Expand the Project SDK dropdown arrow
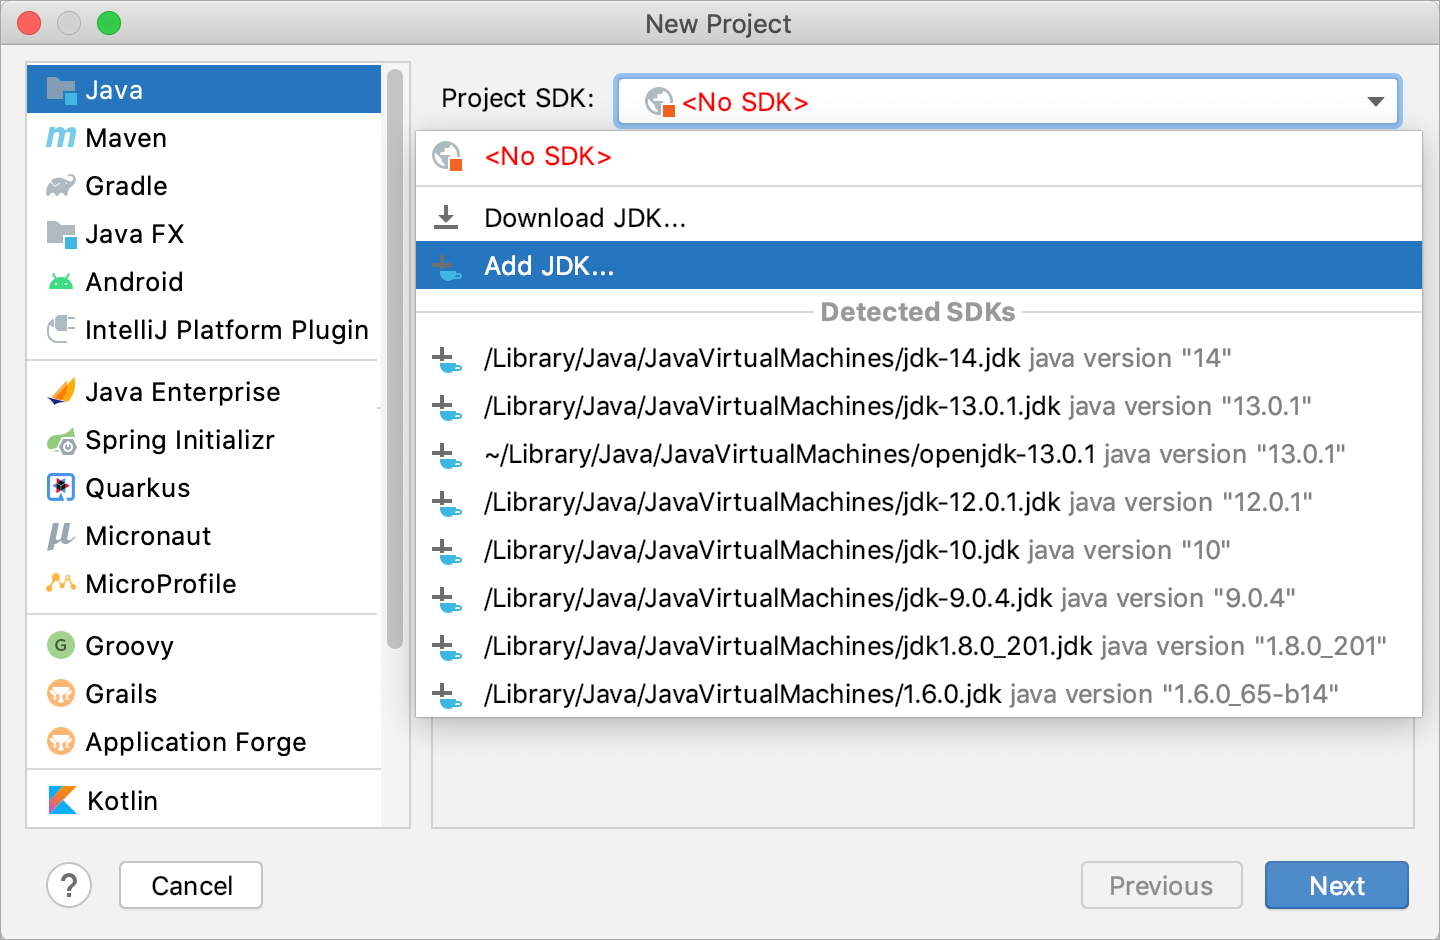Viewport: 1440px width, 940px height. 1376,101
